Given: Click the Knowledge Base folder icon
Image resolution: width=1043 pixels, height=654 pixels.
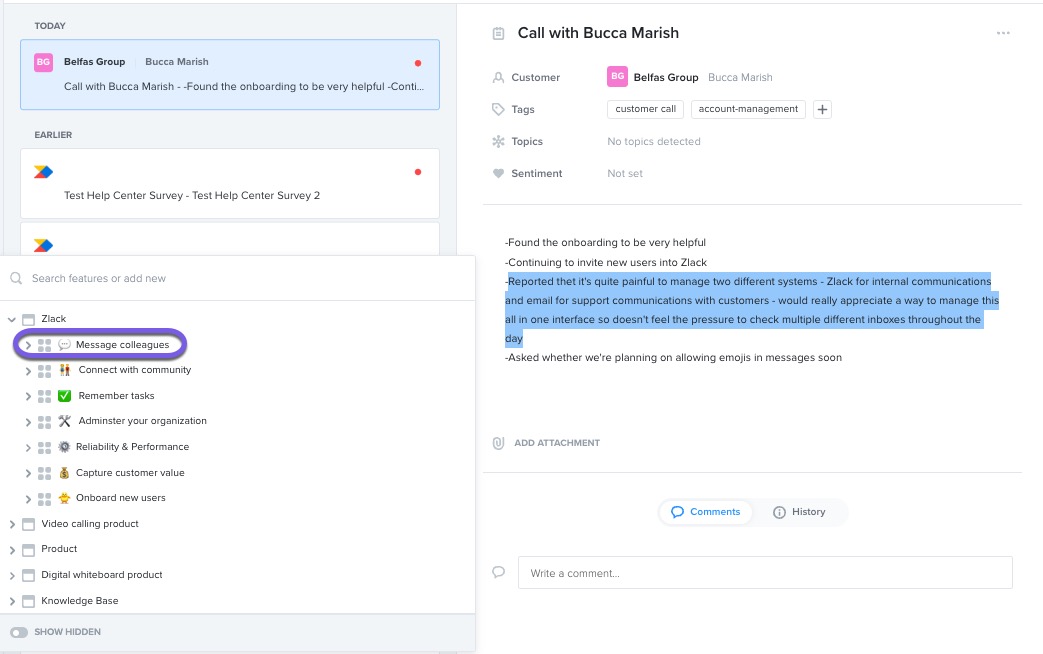Looking at the screenshot, I should click(29, 601).
